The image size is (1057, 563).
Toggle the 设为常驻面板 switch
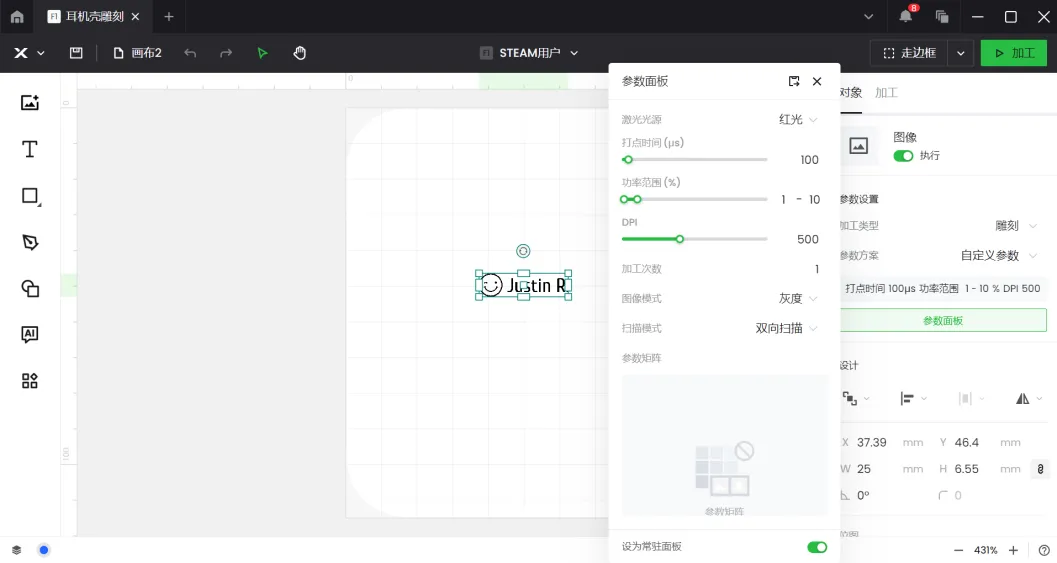point(817,547)
